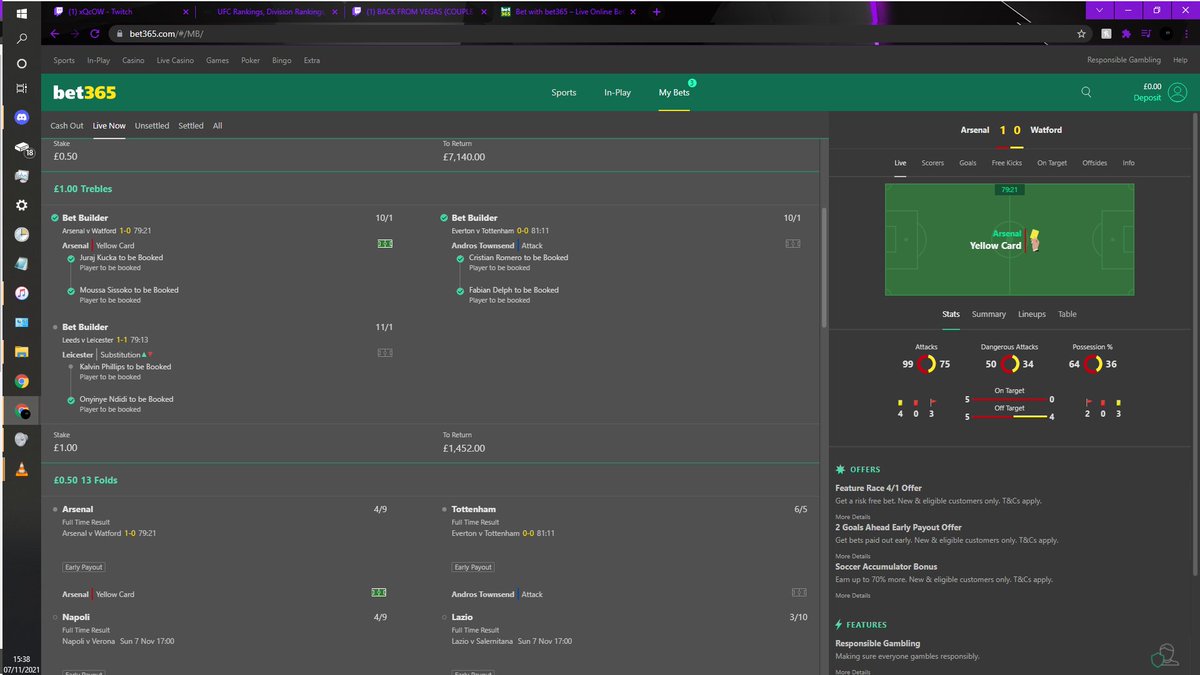Go back with the browser back arrow
The image size is (1200, 675).
point(54,33)
